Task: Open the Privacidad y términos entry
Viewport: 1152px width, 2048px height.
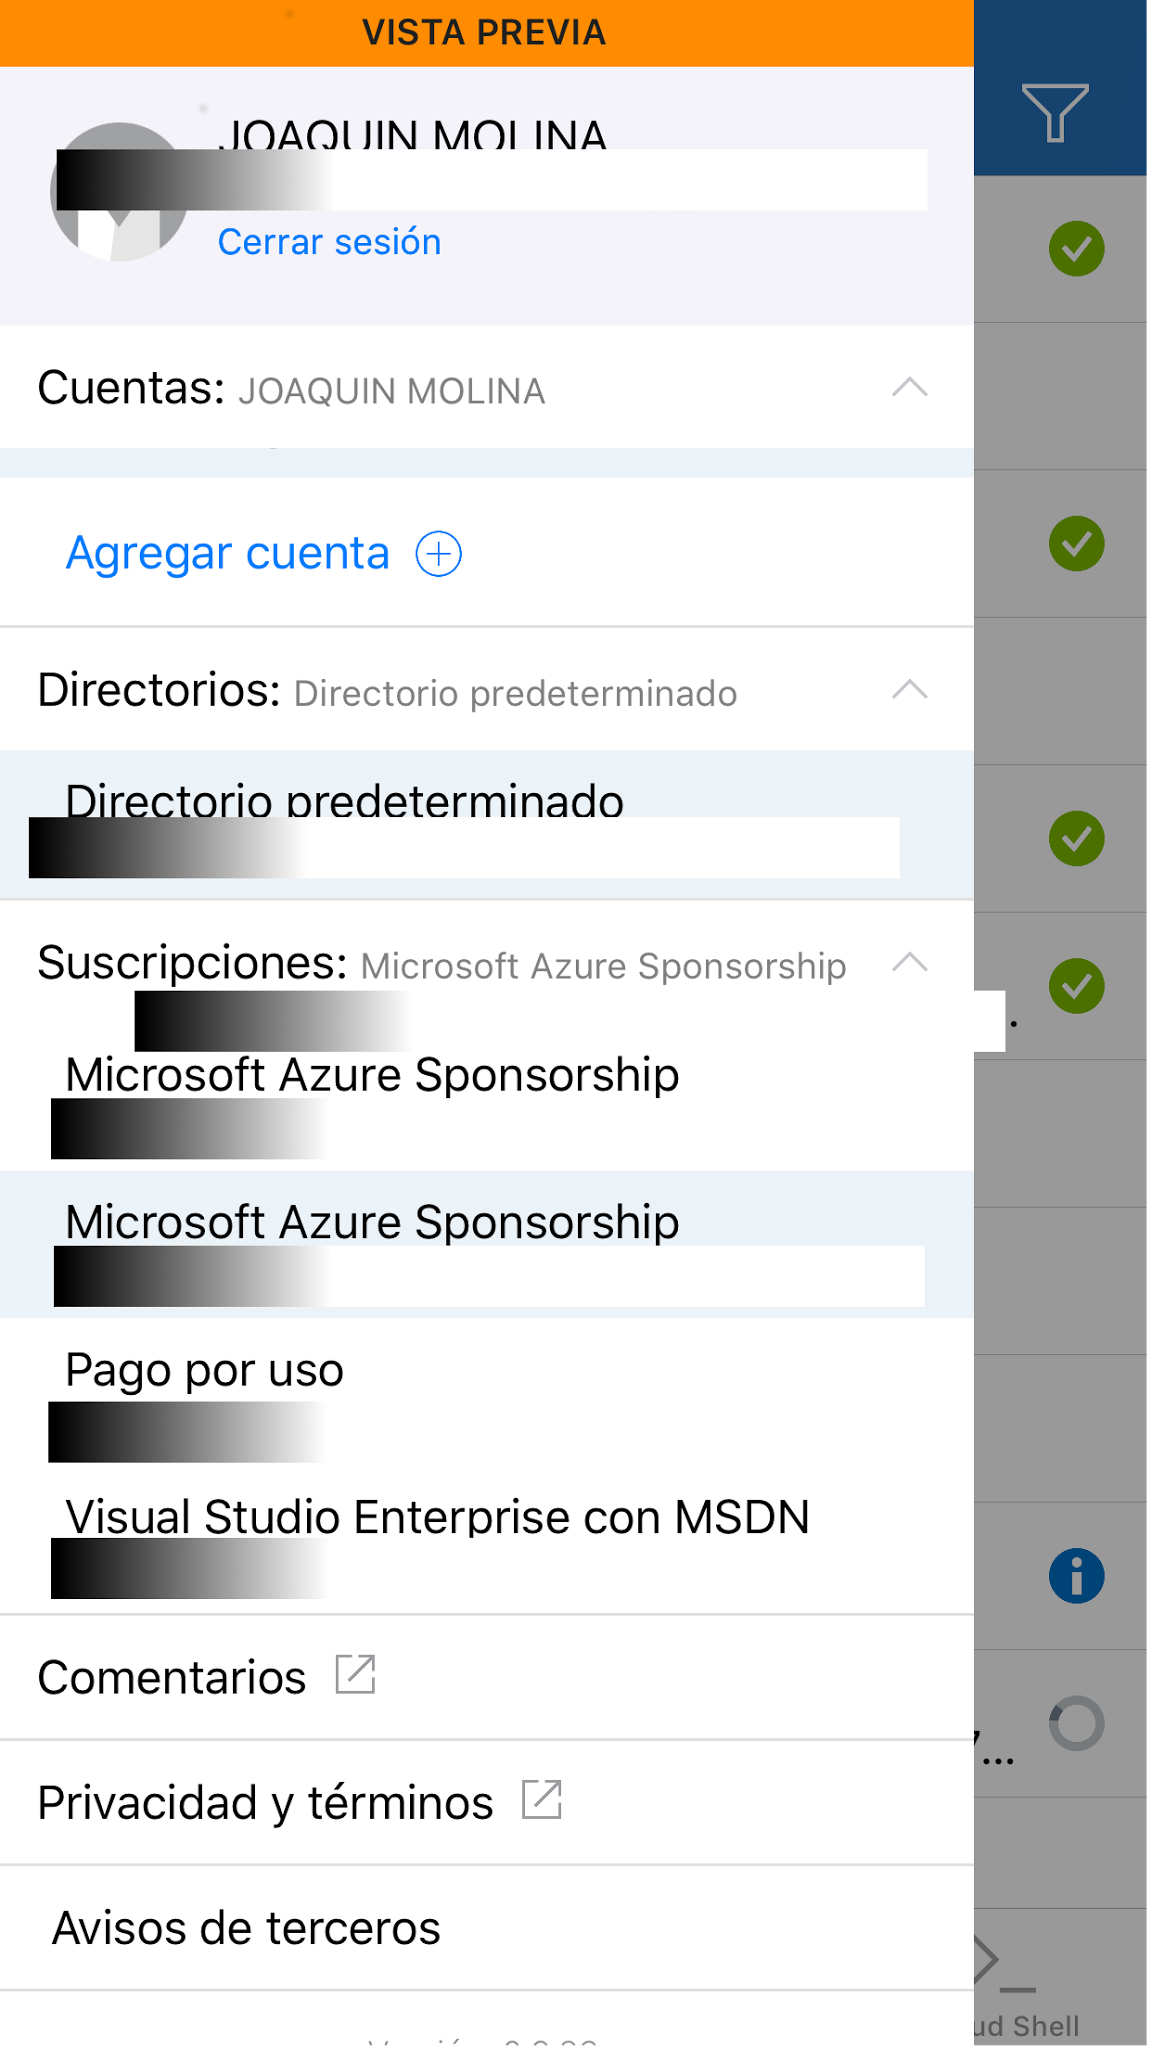Action: (x=265, y=1803)
